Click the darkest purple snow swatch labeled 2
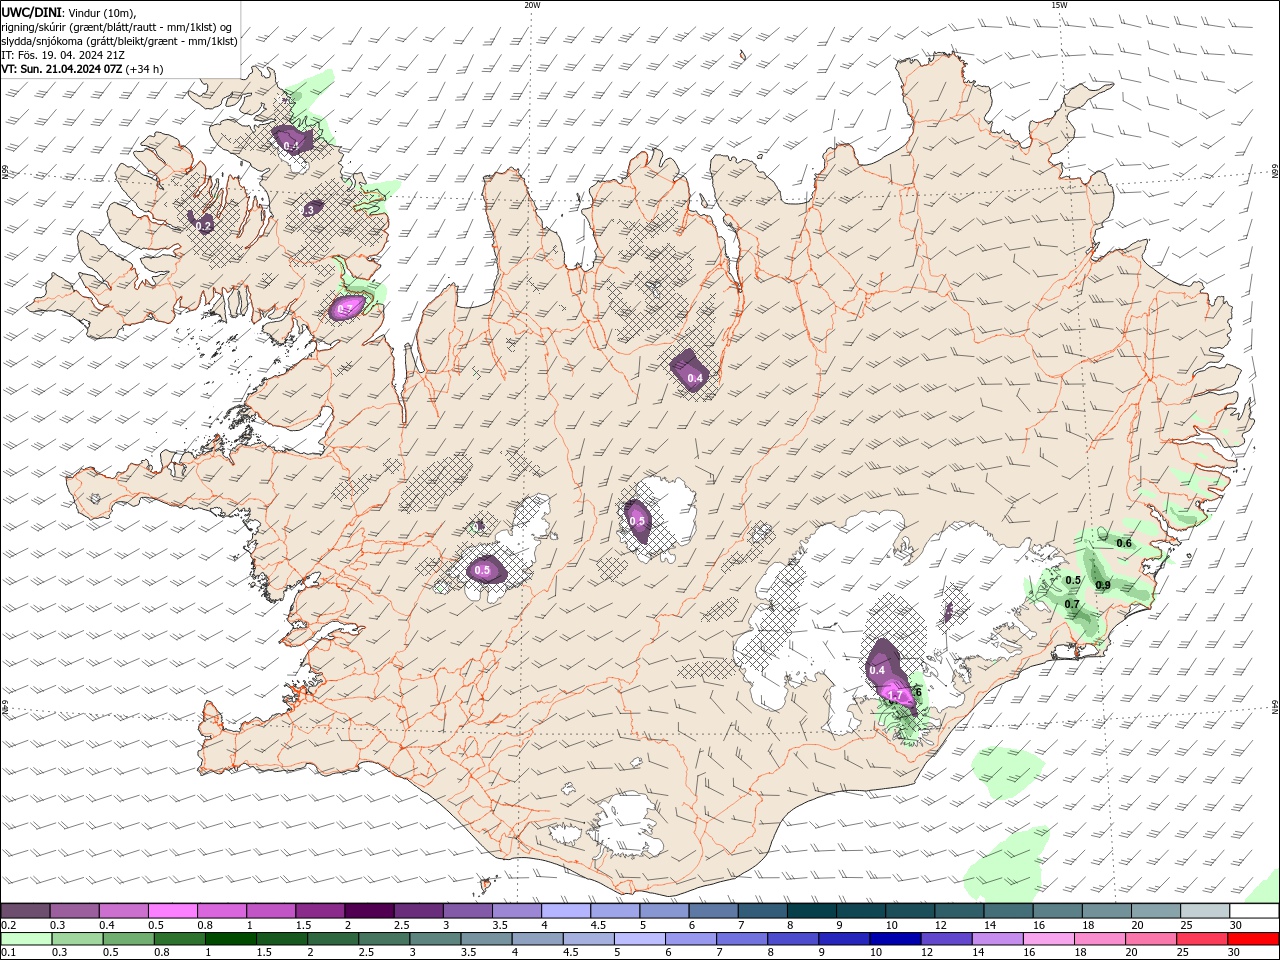This screenshot has height=960, width=1280. (x=368, y=910)
